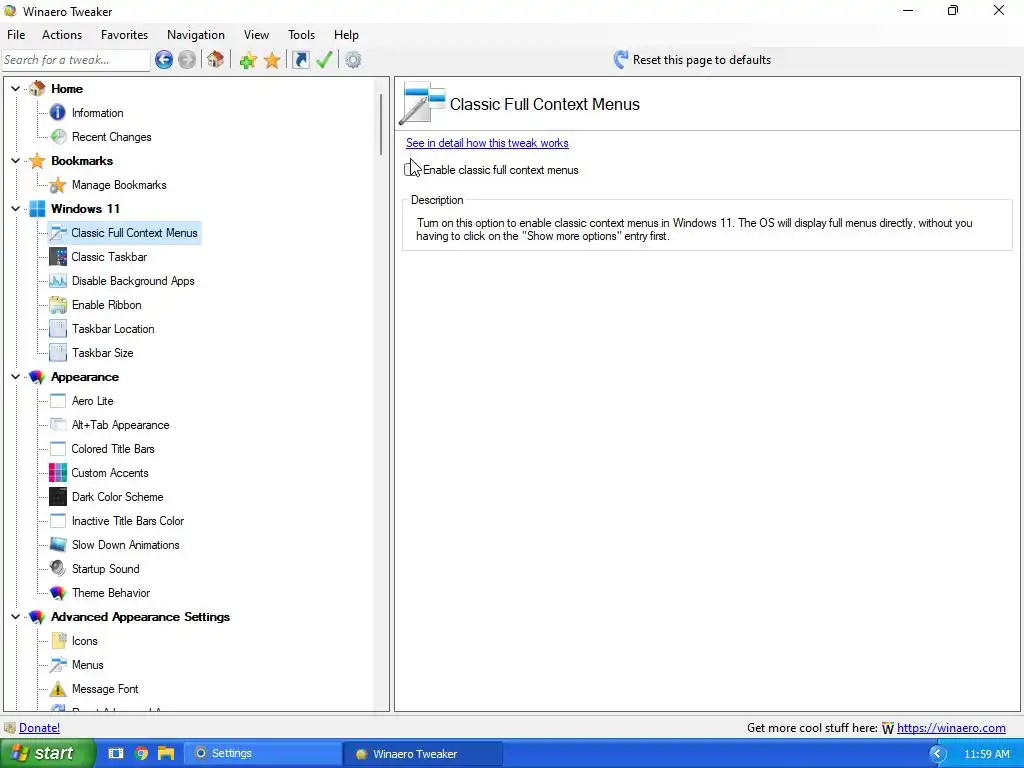The image size is (1024, 768).
Task: Collapse the Appearance tree section
Action: 16,377
